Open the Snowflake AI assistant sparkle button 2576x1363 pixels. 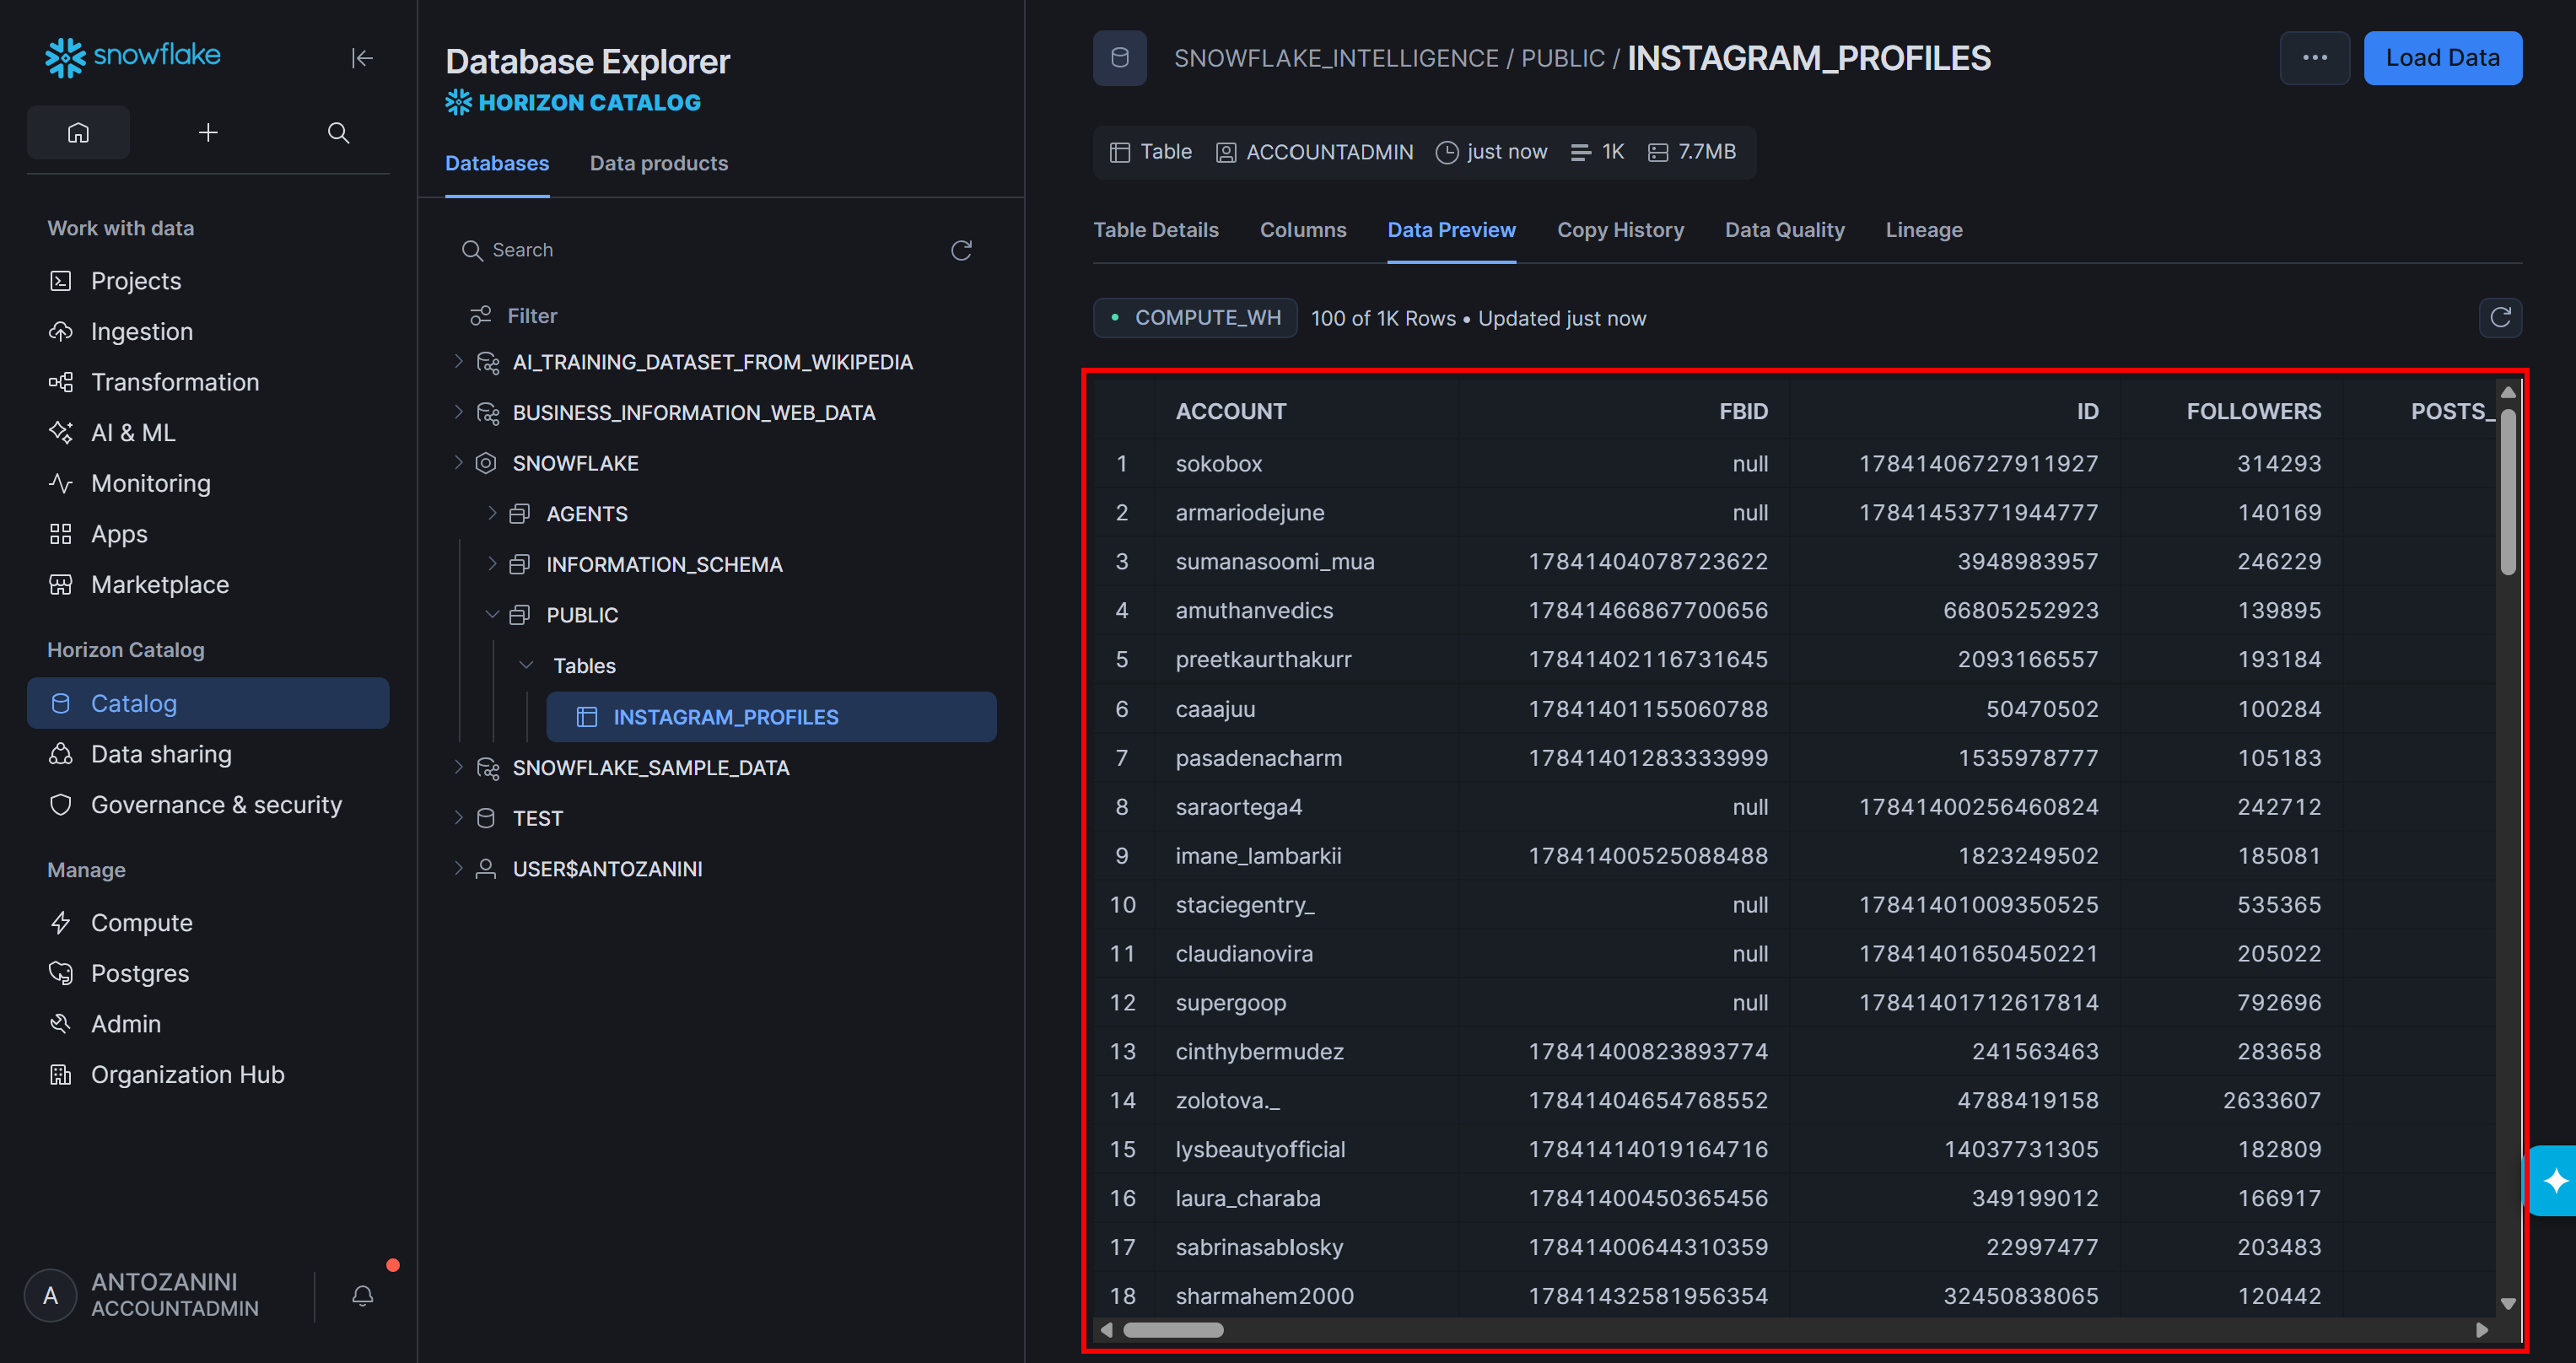[x=2555, y=1181]
